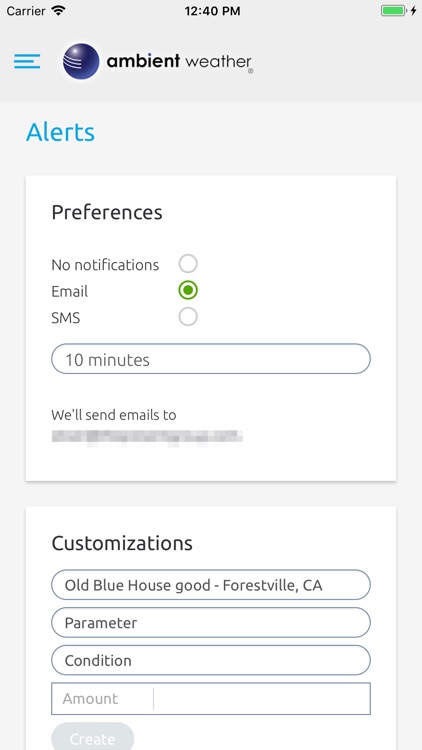
Task: Open the 10 minutes interval dropdown
Action: click(211, 359)
